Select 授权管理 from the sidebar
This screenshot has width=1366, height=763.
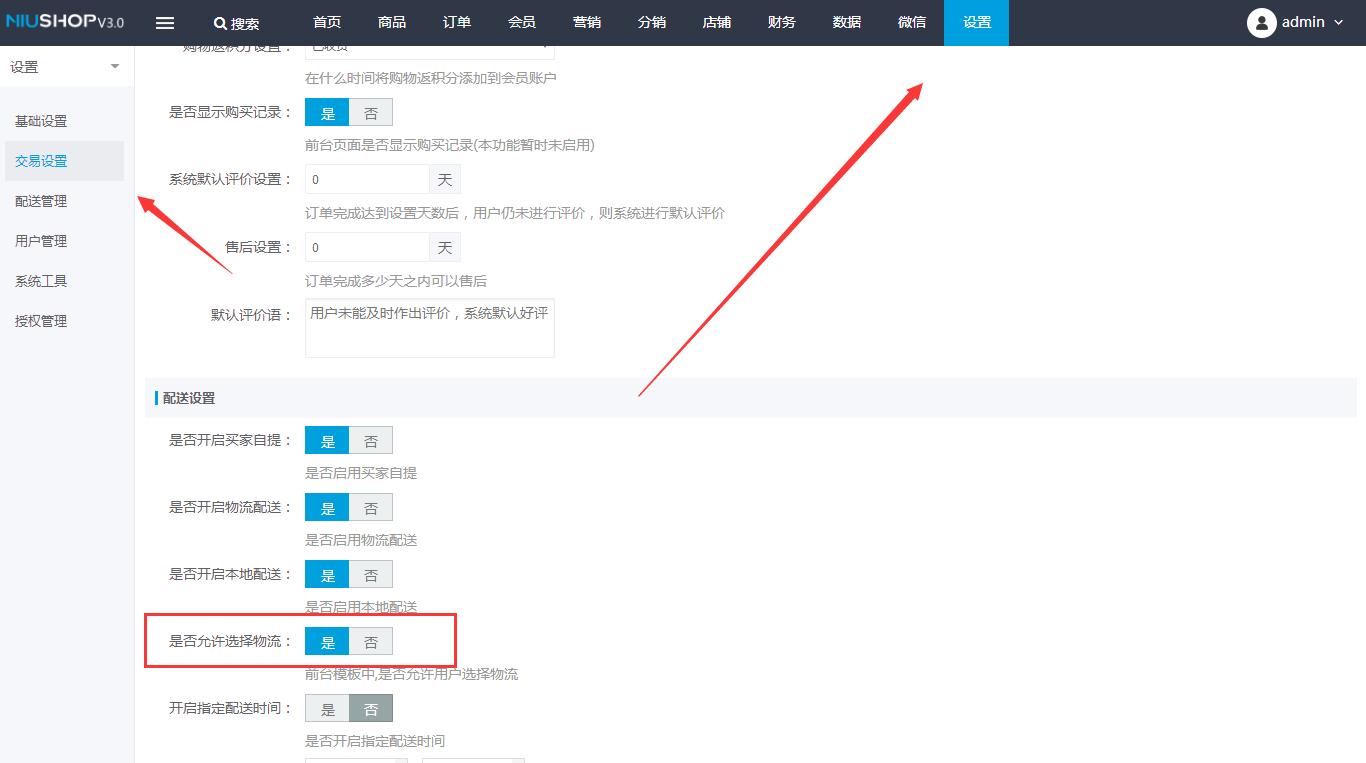(40, 320)
